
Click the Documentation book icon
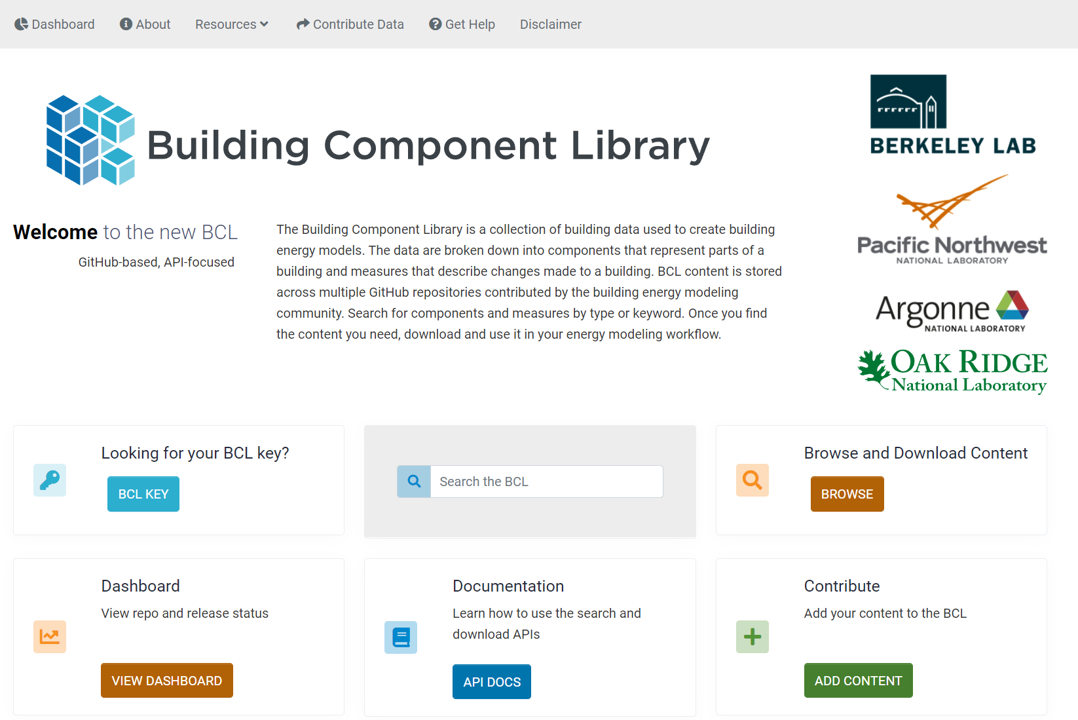click(401, 637)
